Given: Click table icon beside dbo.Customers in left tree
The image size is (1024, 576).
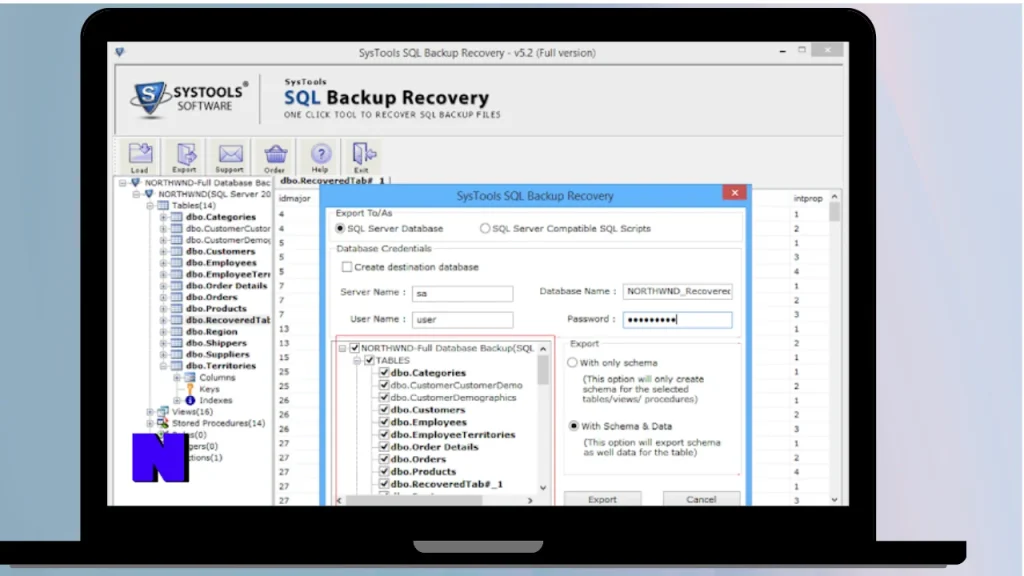Looking at the screenshot, I should click(x=176, y=251).
